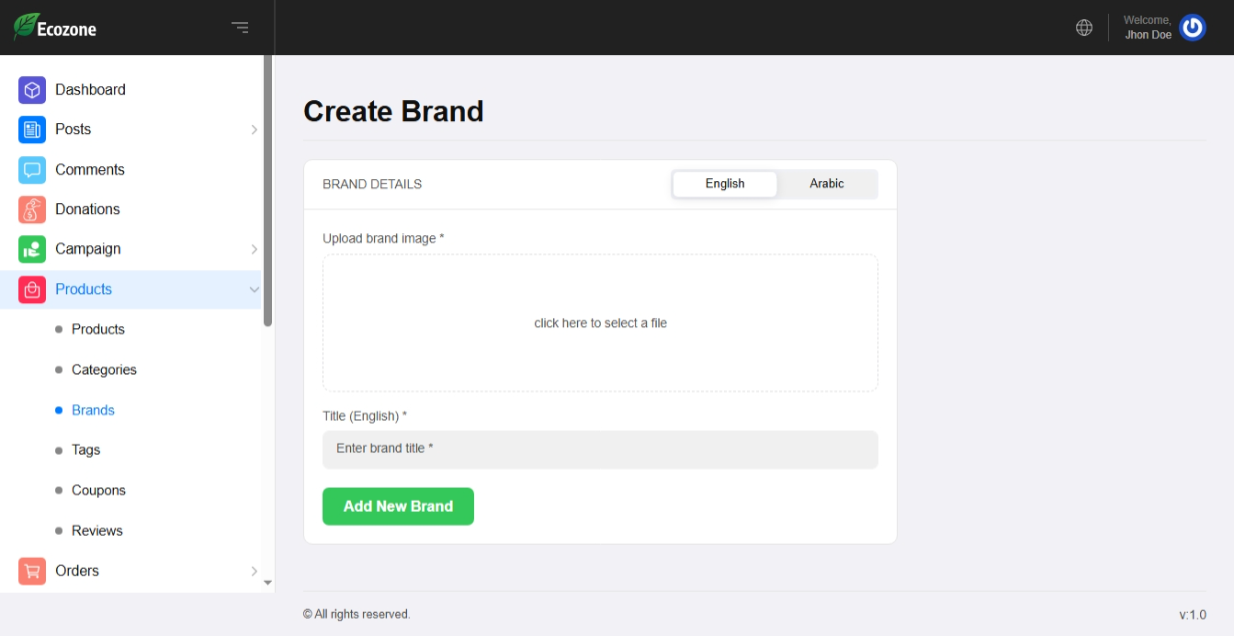
Task: Switch to the Arabic language tab
Action: tap(827, 184)
